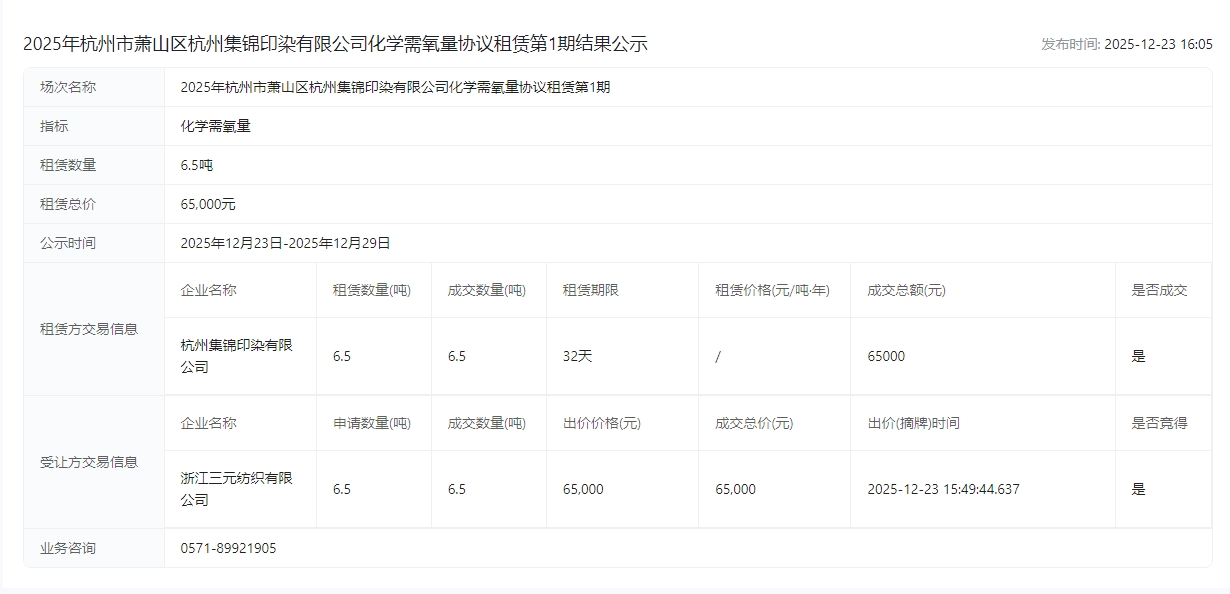Image resolution: width=1230 pixels, height=594 pixels.
Task: Click the 出价(摘牌)时间 column header
Action: coord(913,423)
